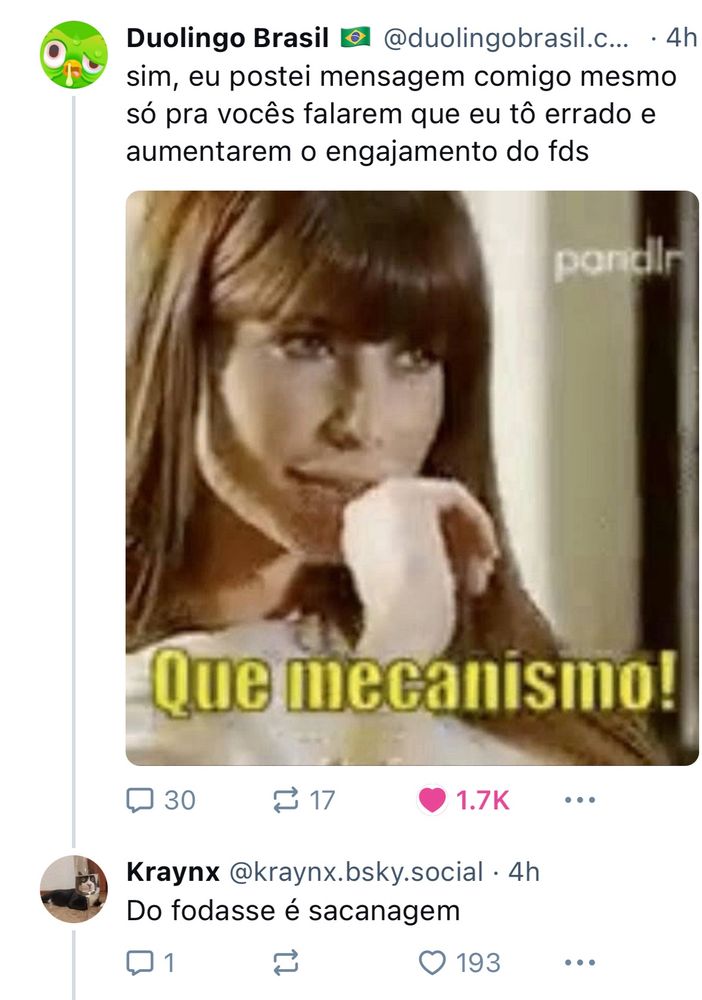Open the Kraynx display name
Screen dimensions: 702x1000
coord(173,872)
